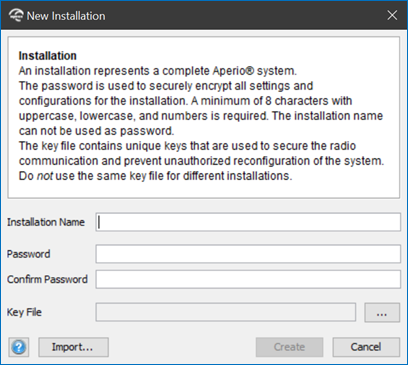Click into the Password field
This screenshot has height=365, width=408.
tap(248, 254)
